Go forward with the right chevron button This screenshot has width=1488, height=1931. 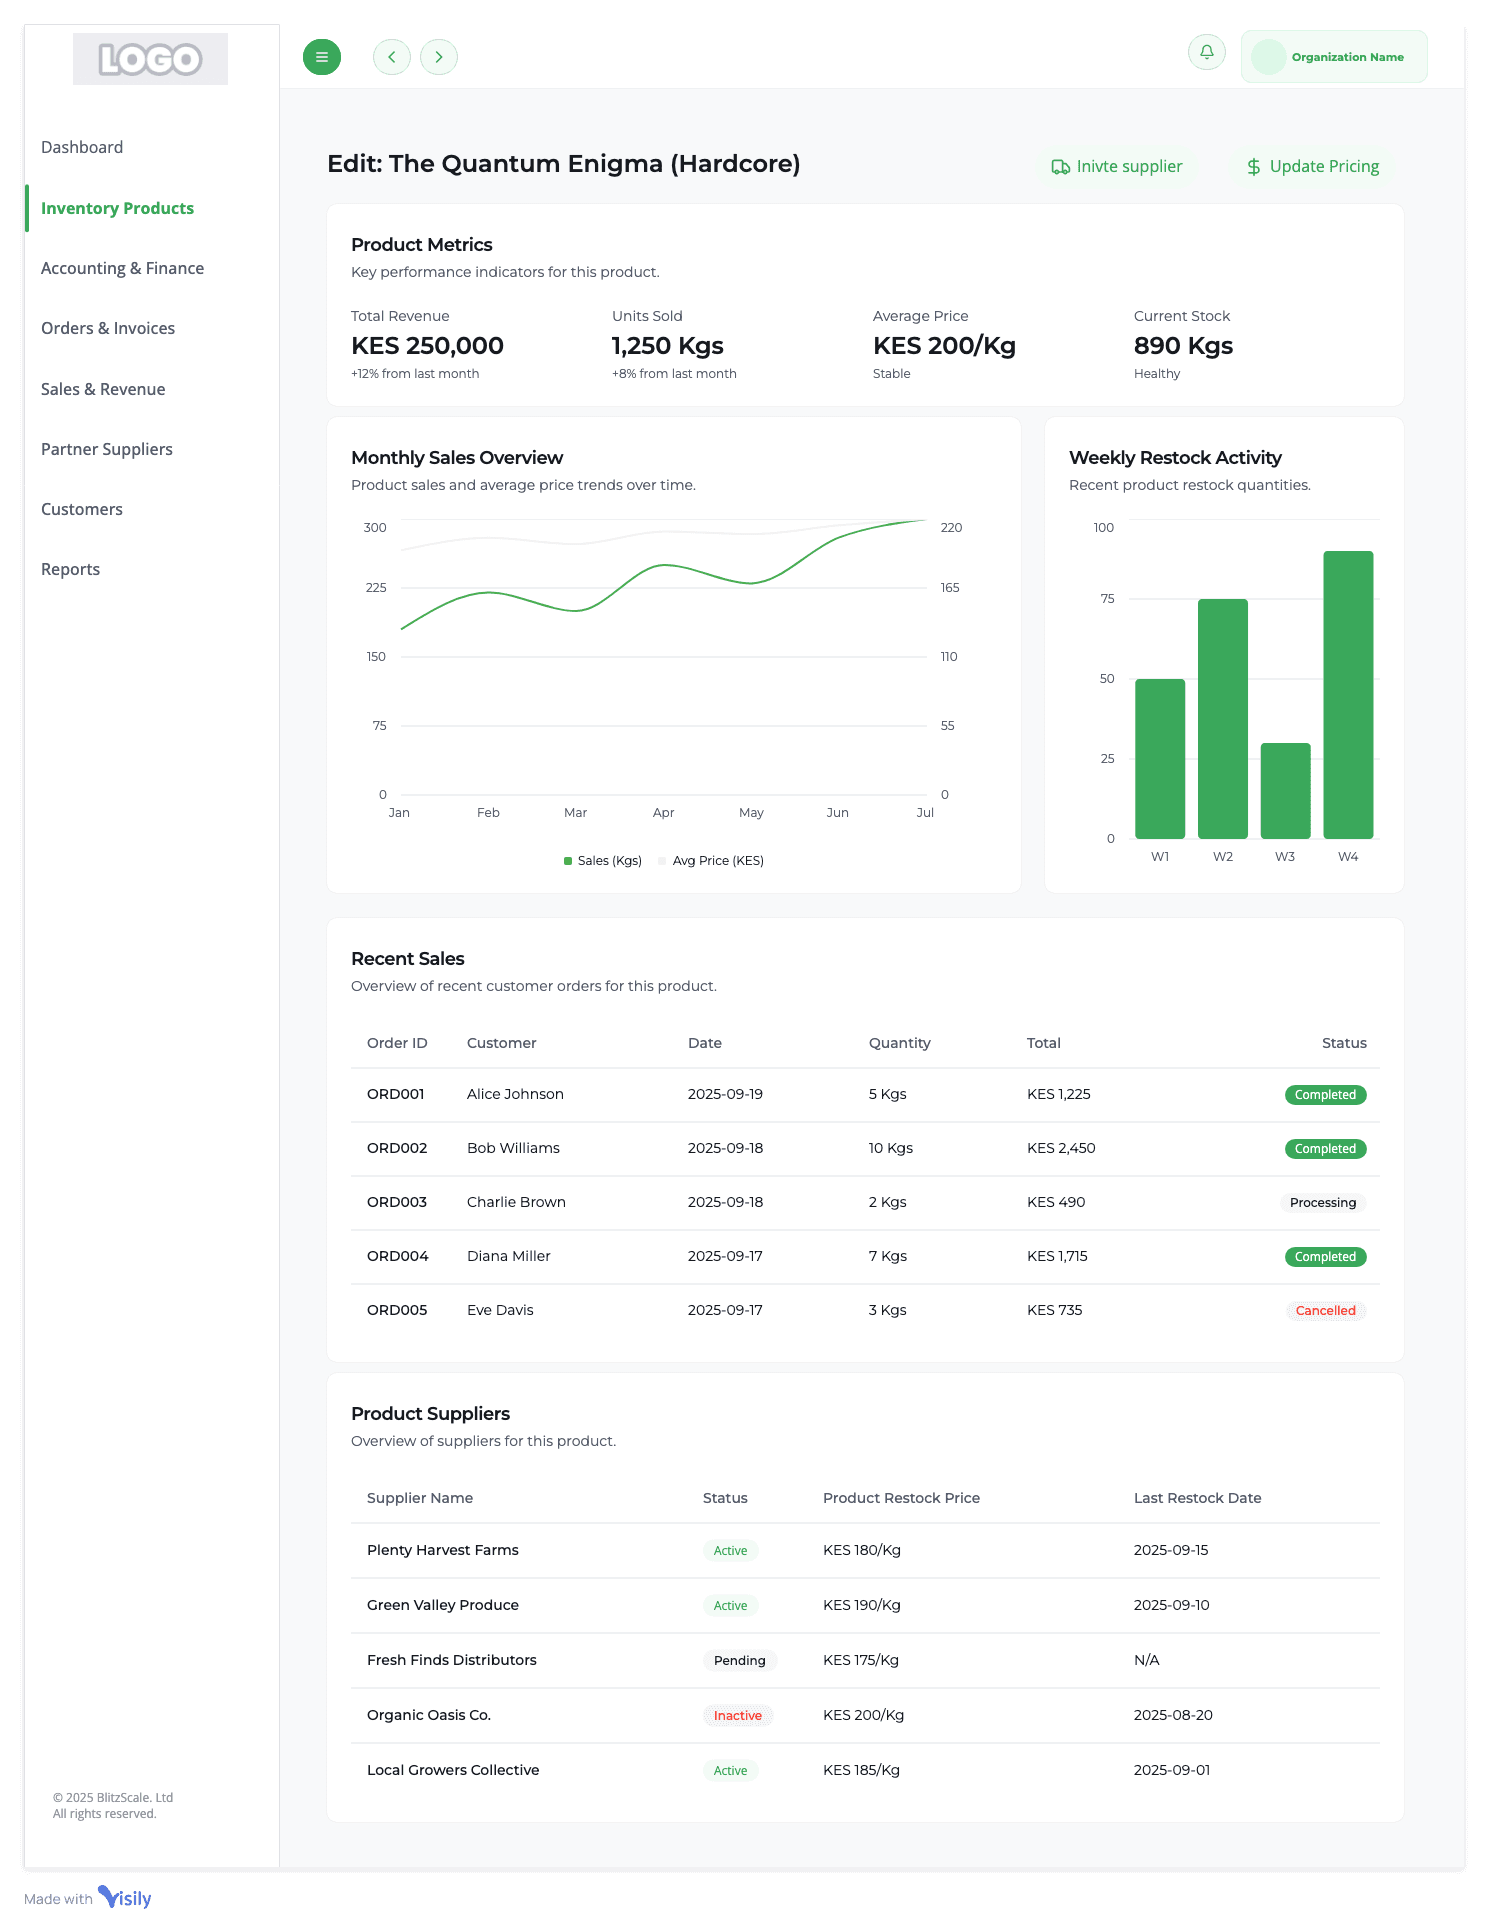439,57
